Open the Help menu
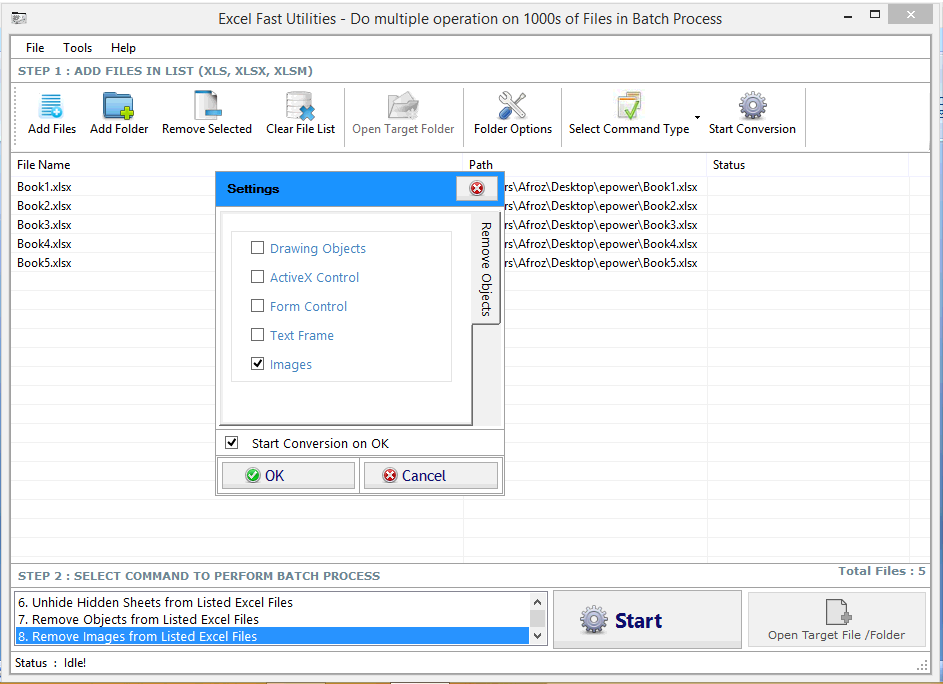 123,47
